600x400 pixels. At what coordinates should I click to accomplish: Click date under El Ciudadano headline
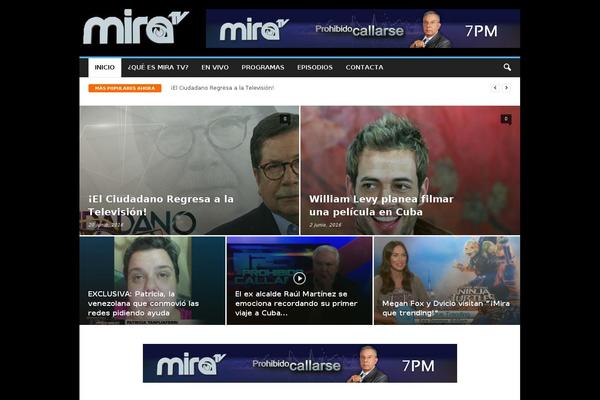coord(106,225)
